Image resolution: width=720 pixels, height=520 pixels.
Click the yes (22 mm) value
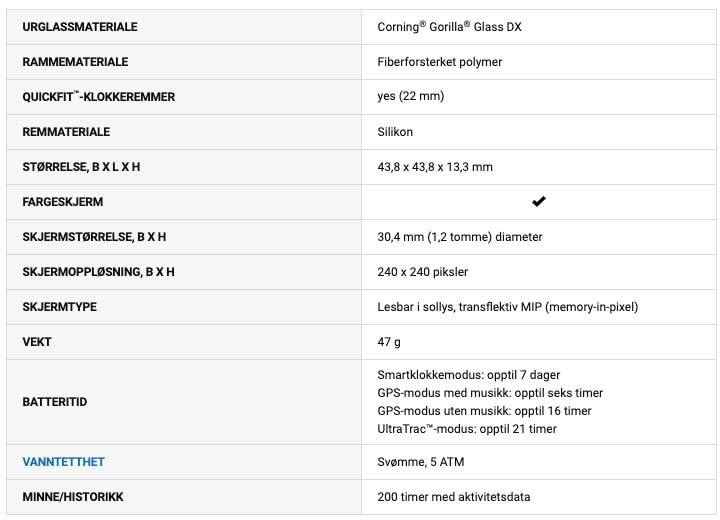pyautogui.click(x=411, y=96)
